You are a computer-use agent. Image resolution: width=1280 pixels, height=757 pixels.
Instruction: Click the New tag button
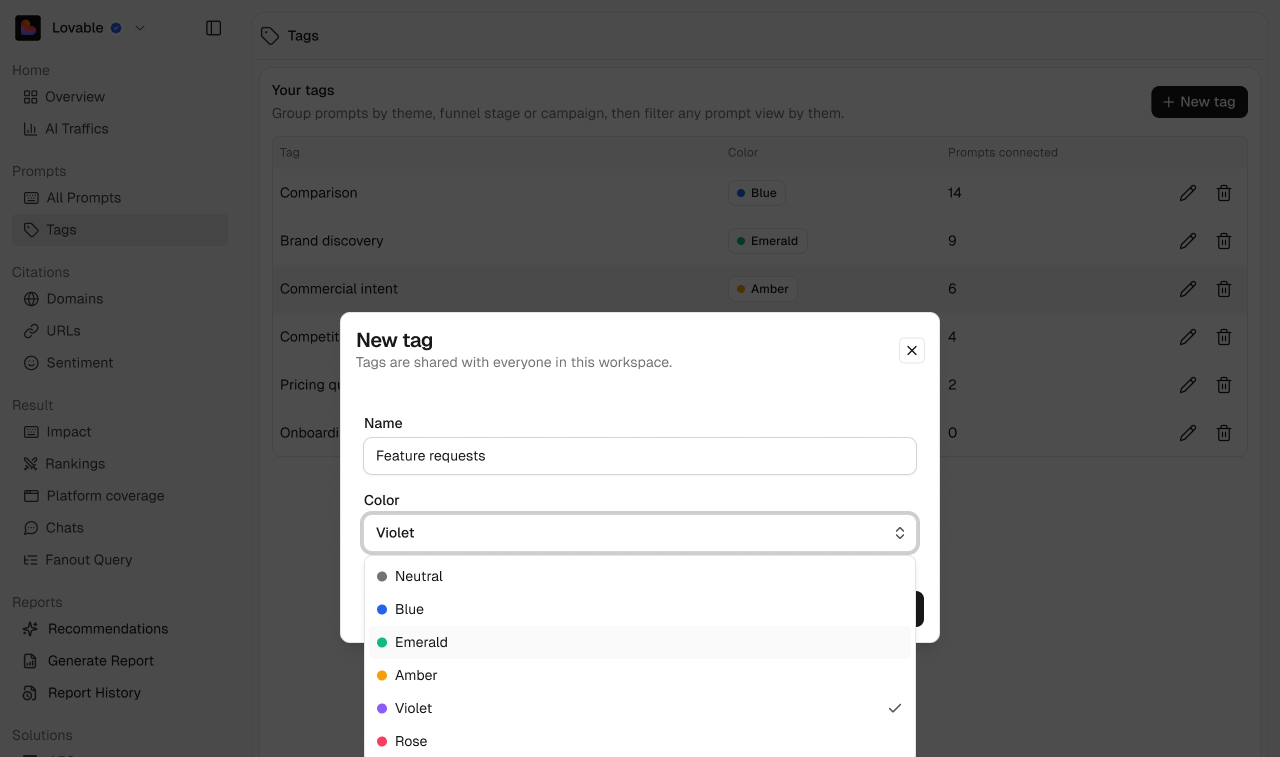click(1199, 102)
